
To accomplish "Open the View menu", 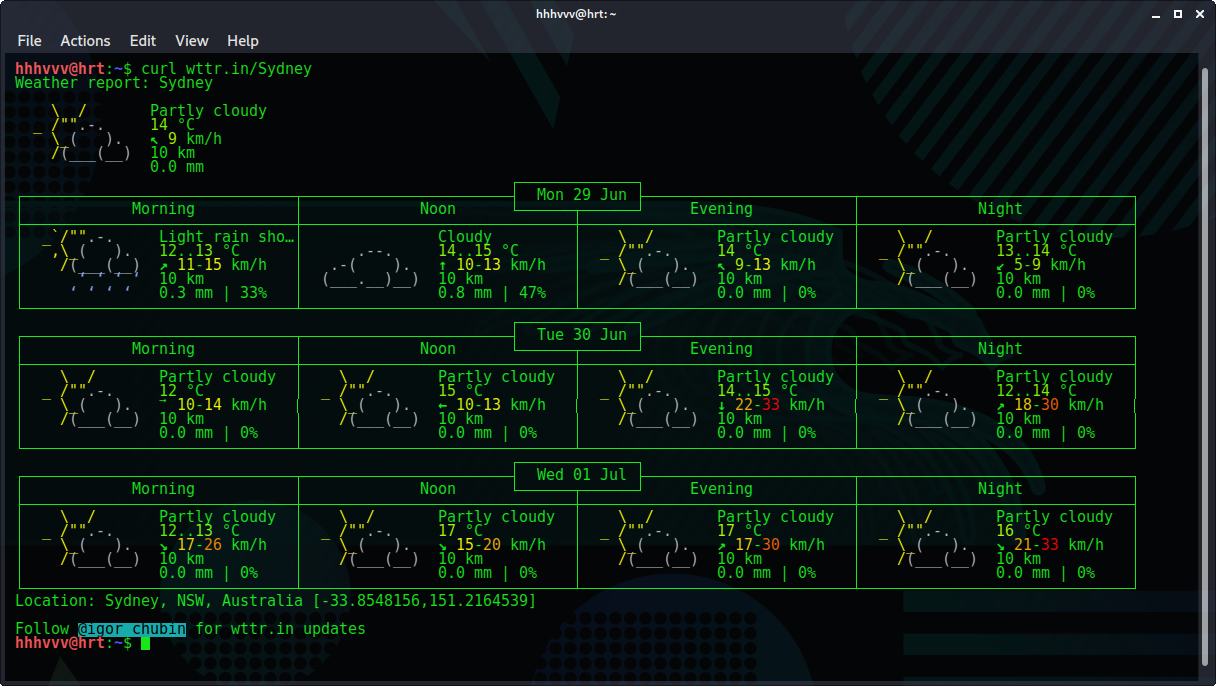I will 192,41.
